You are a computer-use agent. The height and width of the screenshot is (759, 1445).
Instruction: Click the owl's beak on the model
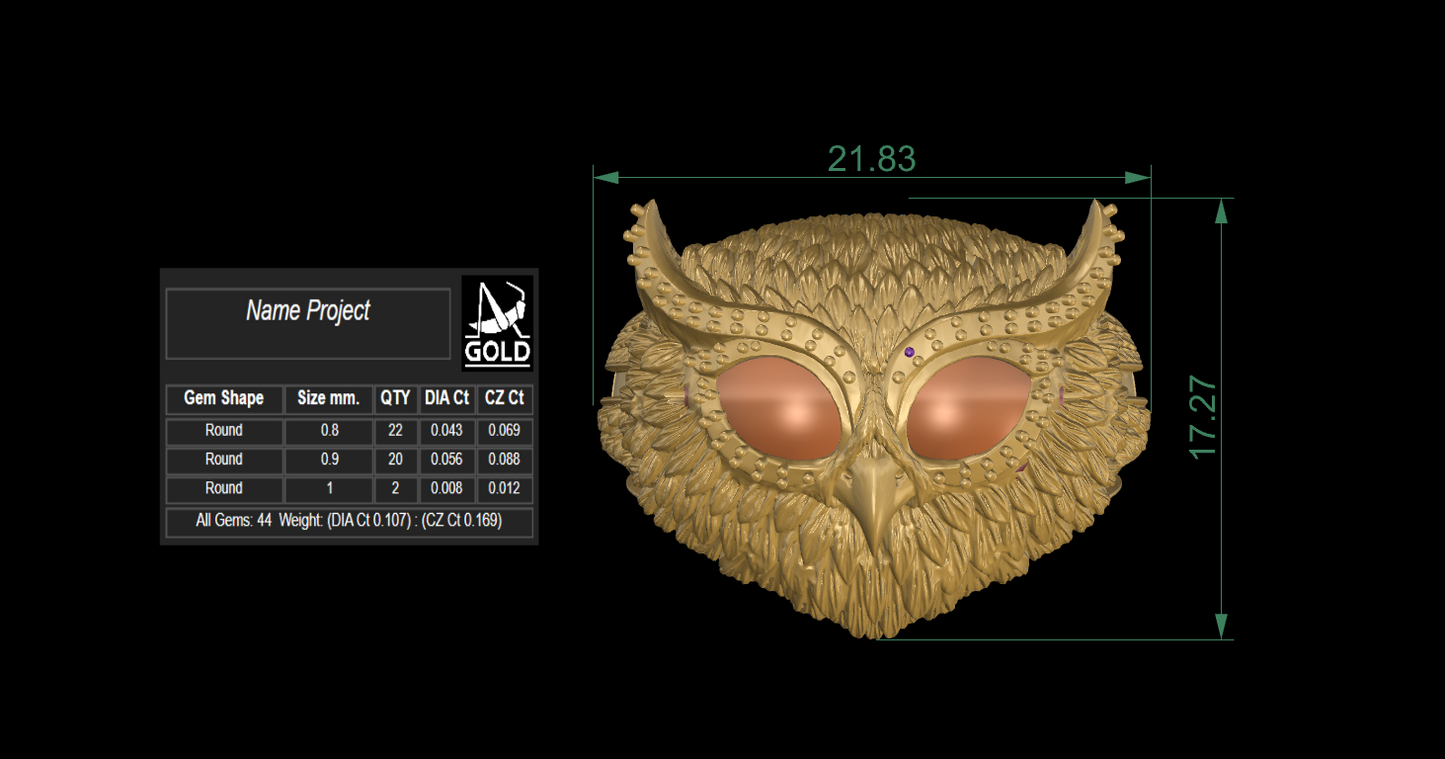[874, 505]
